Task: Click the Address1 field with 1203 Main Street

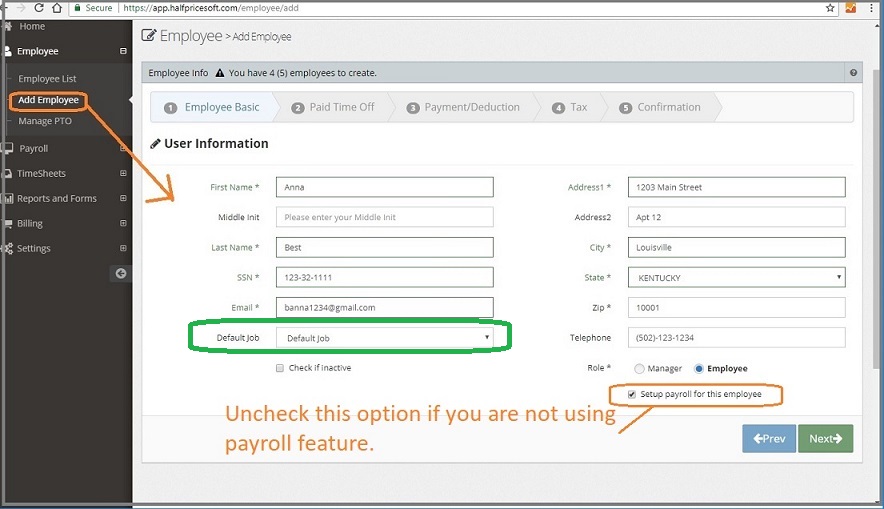Action: pyautogui.click(x=736, y=187)
